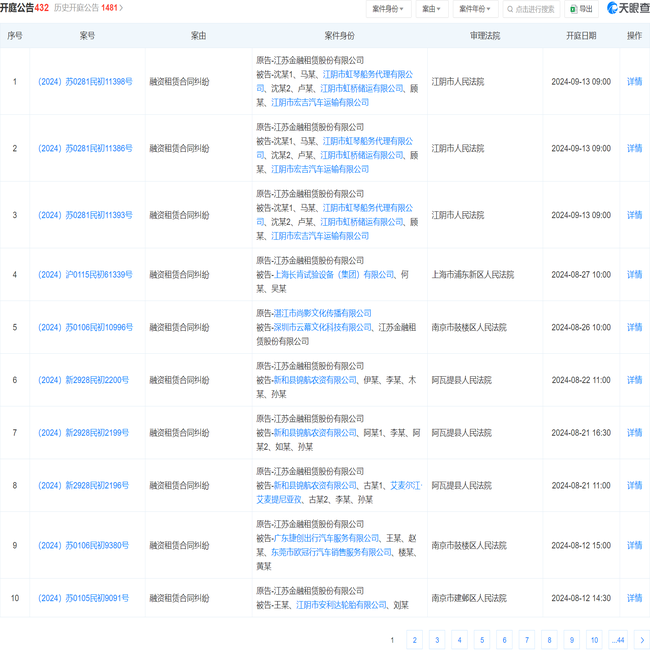Click the next page arrow
Viewport: 650px width, 650px height.
click(642, 640)
